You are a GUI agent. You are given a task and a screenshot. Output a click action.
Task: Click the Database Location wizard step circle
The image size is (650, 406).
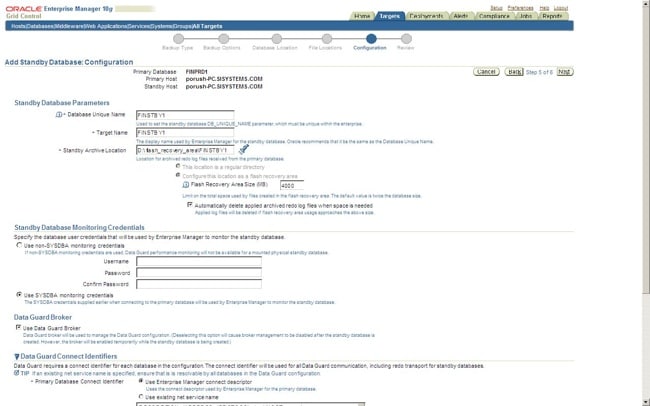(x=276, y=39)
